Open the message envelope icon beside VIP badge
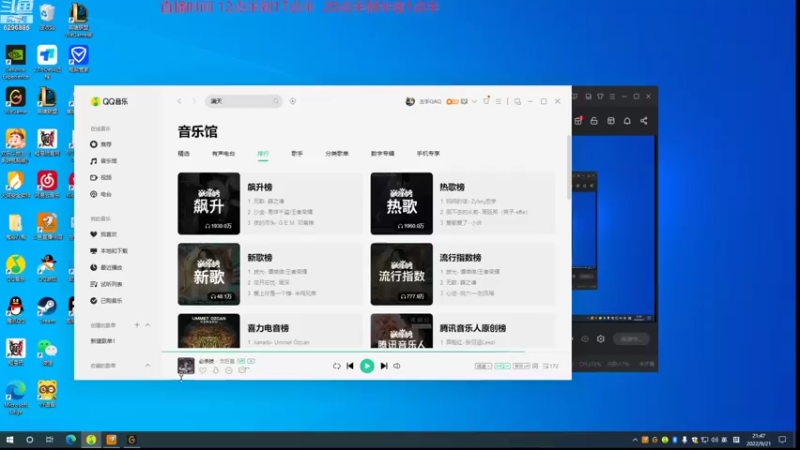The height and width of the screenshot is (450, 800). (x=464, y=102)
